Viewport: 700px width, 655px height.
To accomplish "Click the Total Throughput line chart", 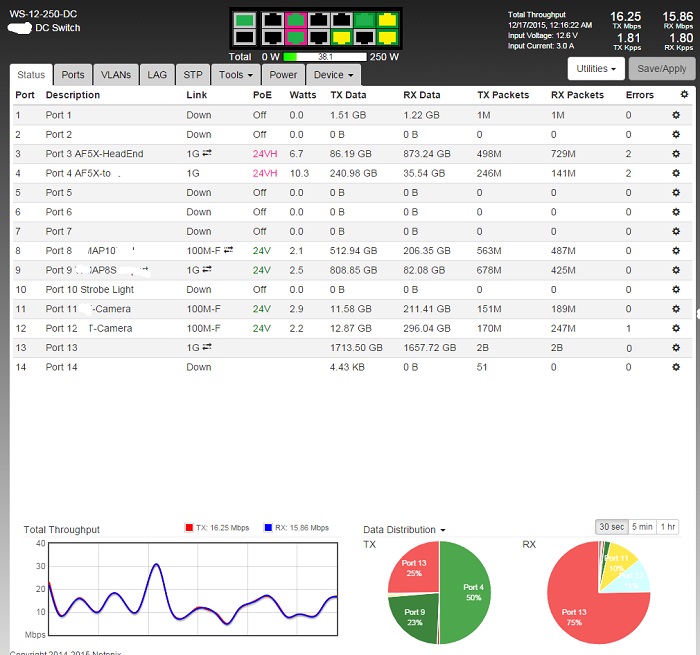I will coord(193,589).
